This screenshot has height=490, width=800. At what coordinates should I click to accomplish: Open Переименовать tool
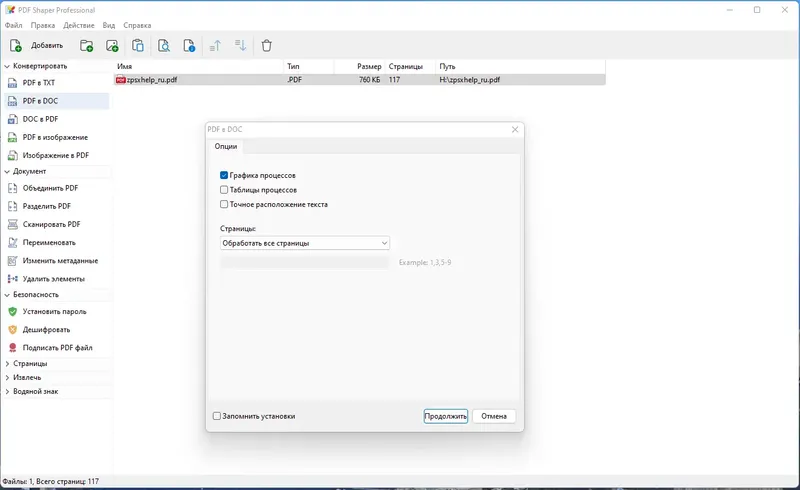pos(56,242)
